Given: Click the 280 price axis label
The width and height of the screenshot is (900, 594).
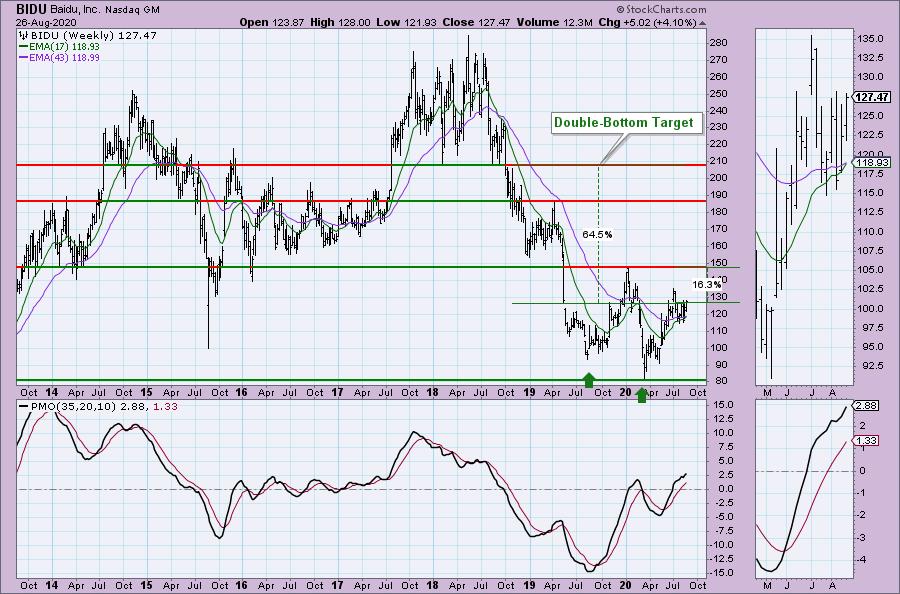Looking at the screenshot, I should 719,42.
